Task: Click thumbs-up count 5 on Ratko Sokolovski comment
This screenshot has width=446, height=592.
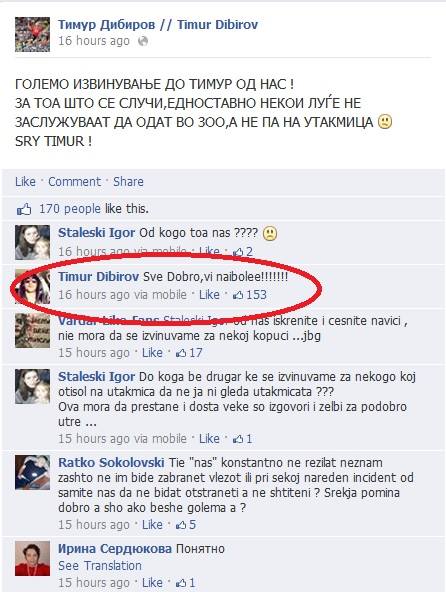Action: pos(186,524)
